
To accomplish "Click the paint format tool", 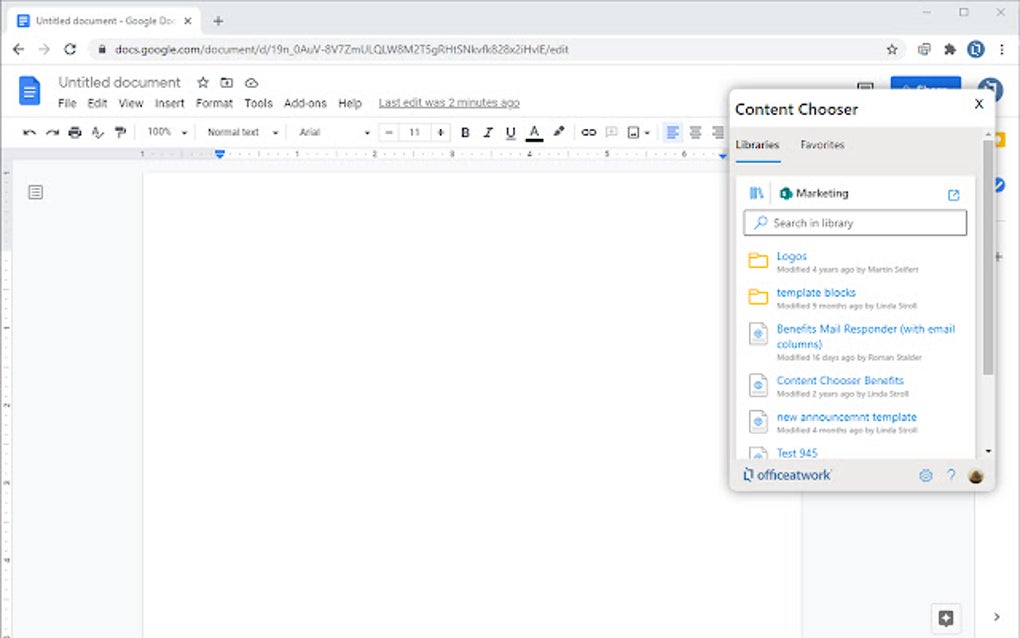I will [x=119, y=132].
